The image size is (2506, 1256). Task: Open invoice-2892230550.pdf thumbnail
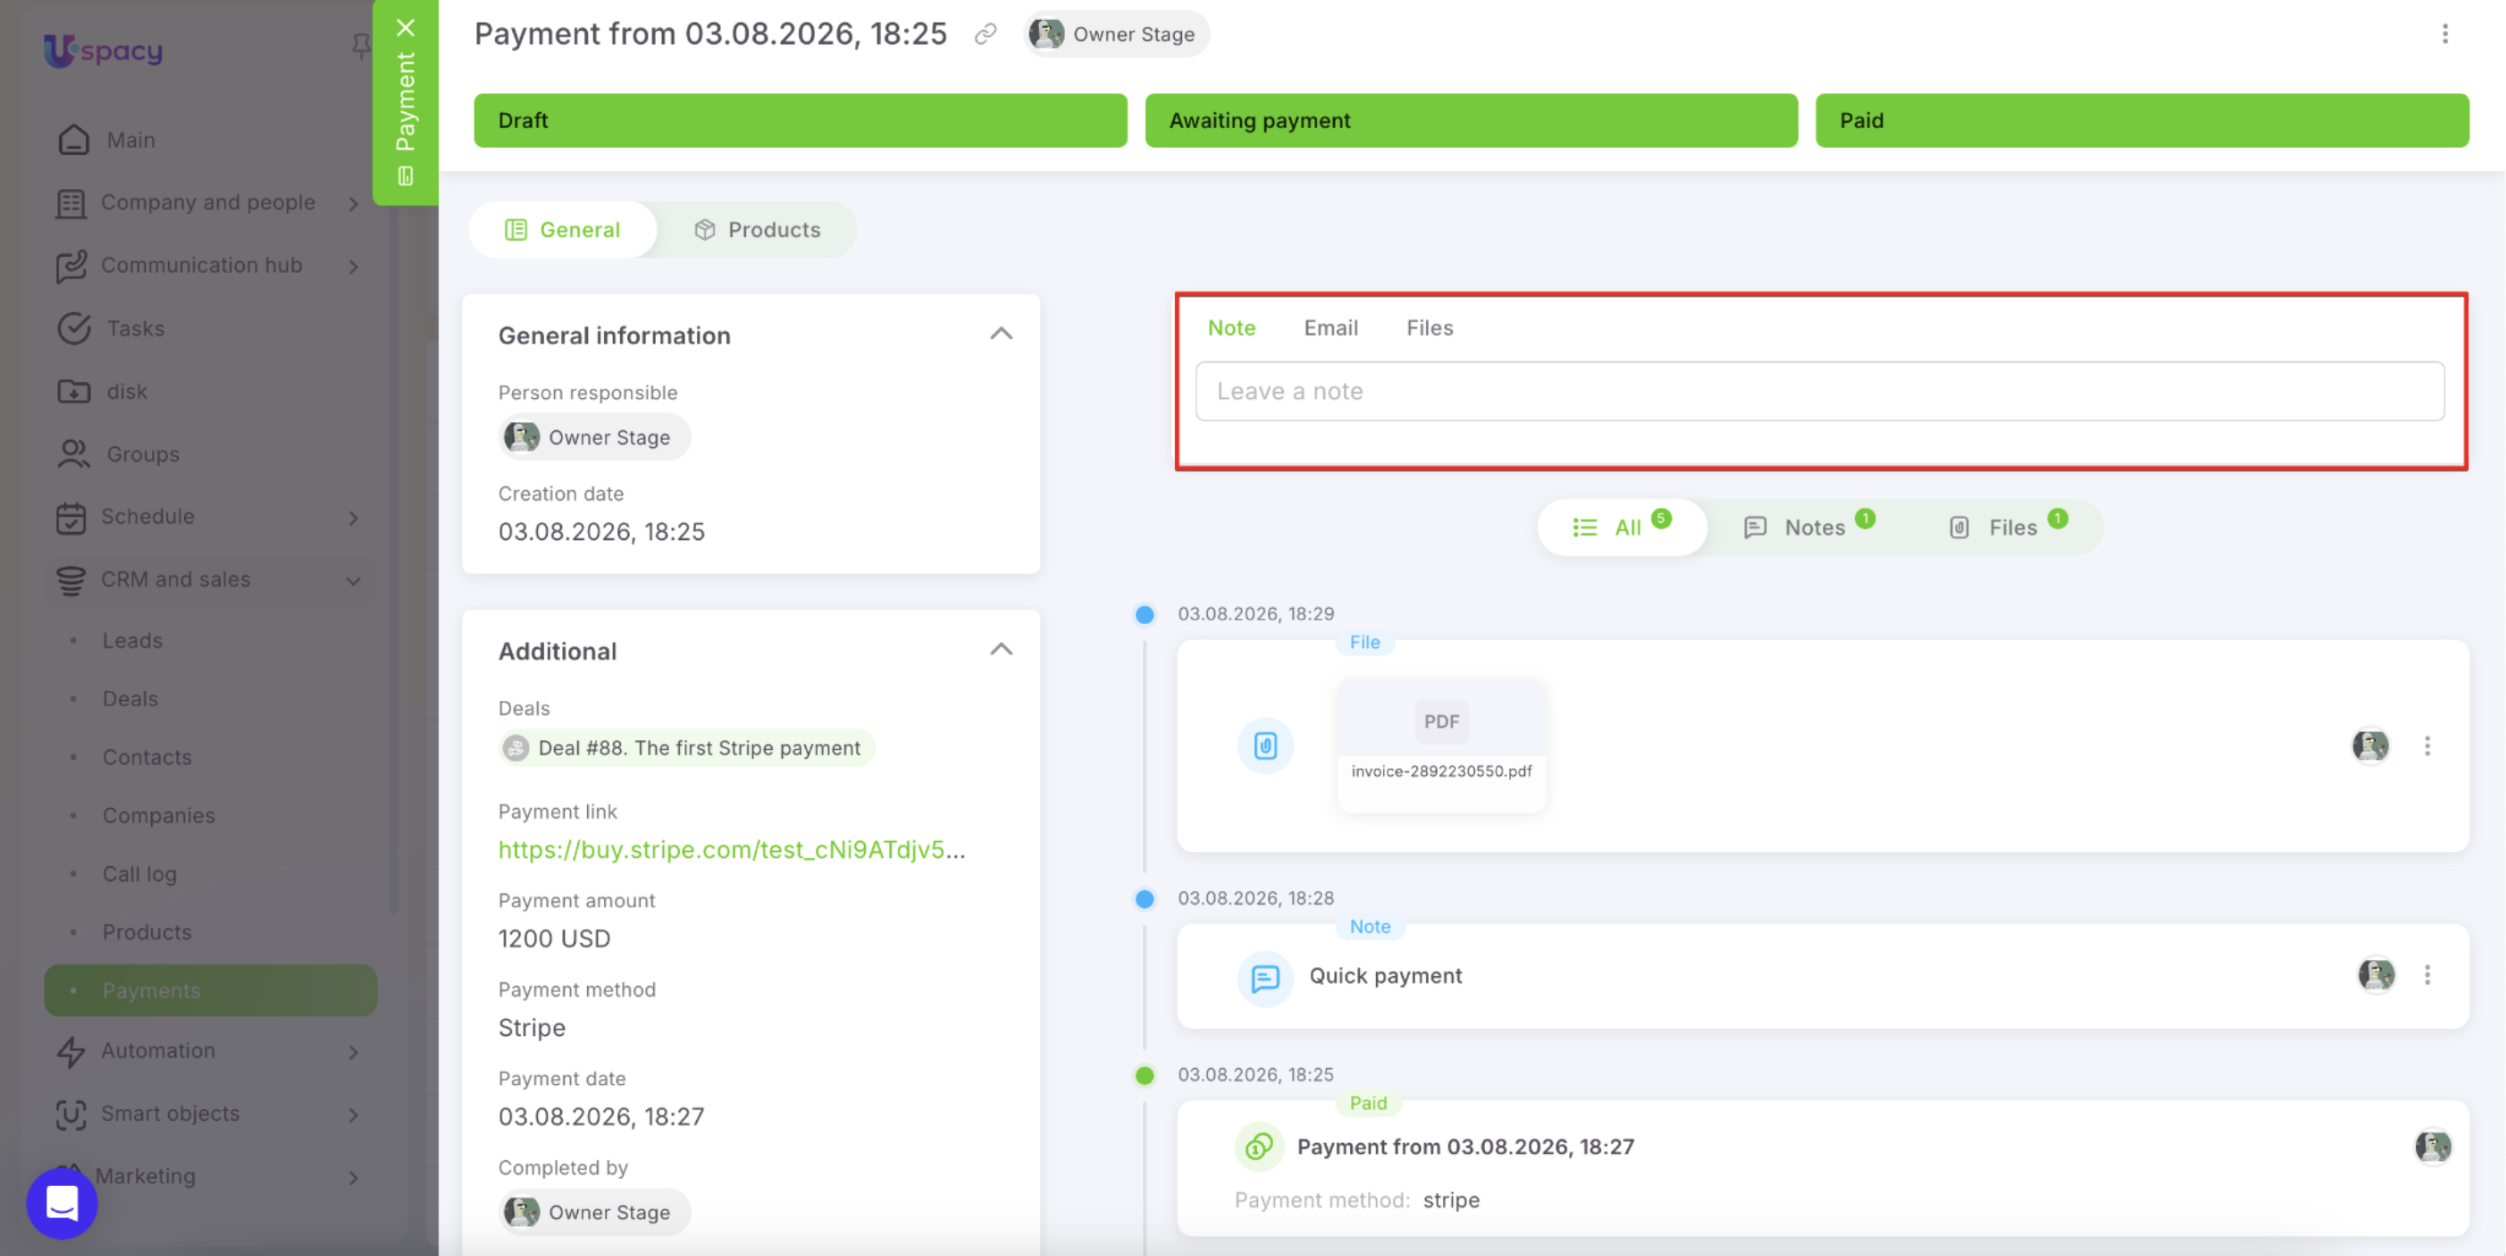click(x=1441, y=745)
